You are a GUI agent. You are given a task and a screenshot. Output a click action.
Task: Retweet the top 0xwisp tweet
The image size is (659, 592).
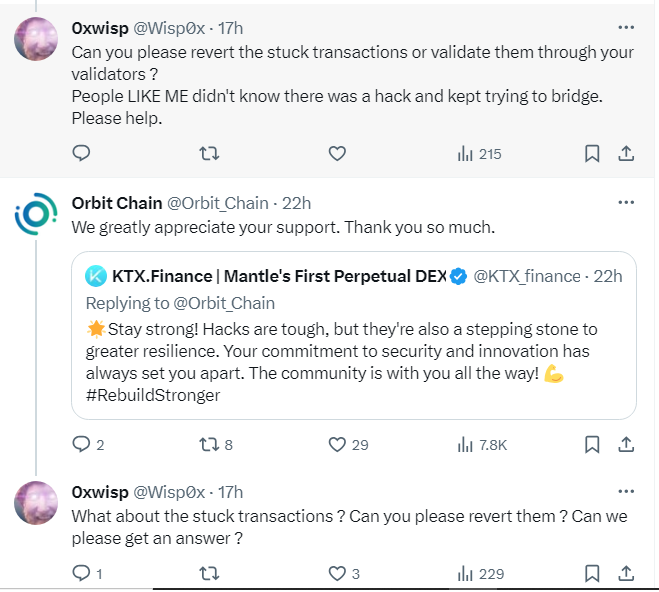click(x=209, y=154)
